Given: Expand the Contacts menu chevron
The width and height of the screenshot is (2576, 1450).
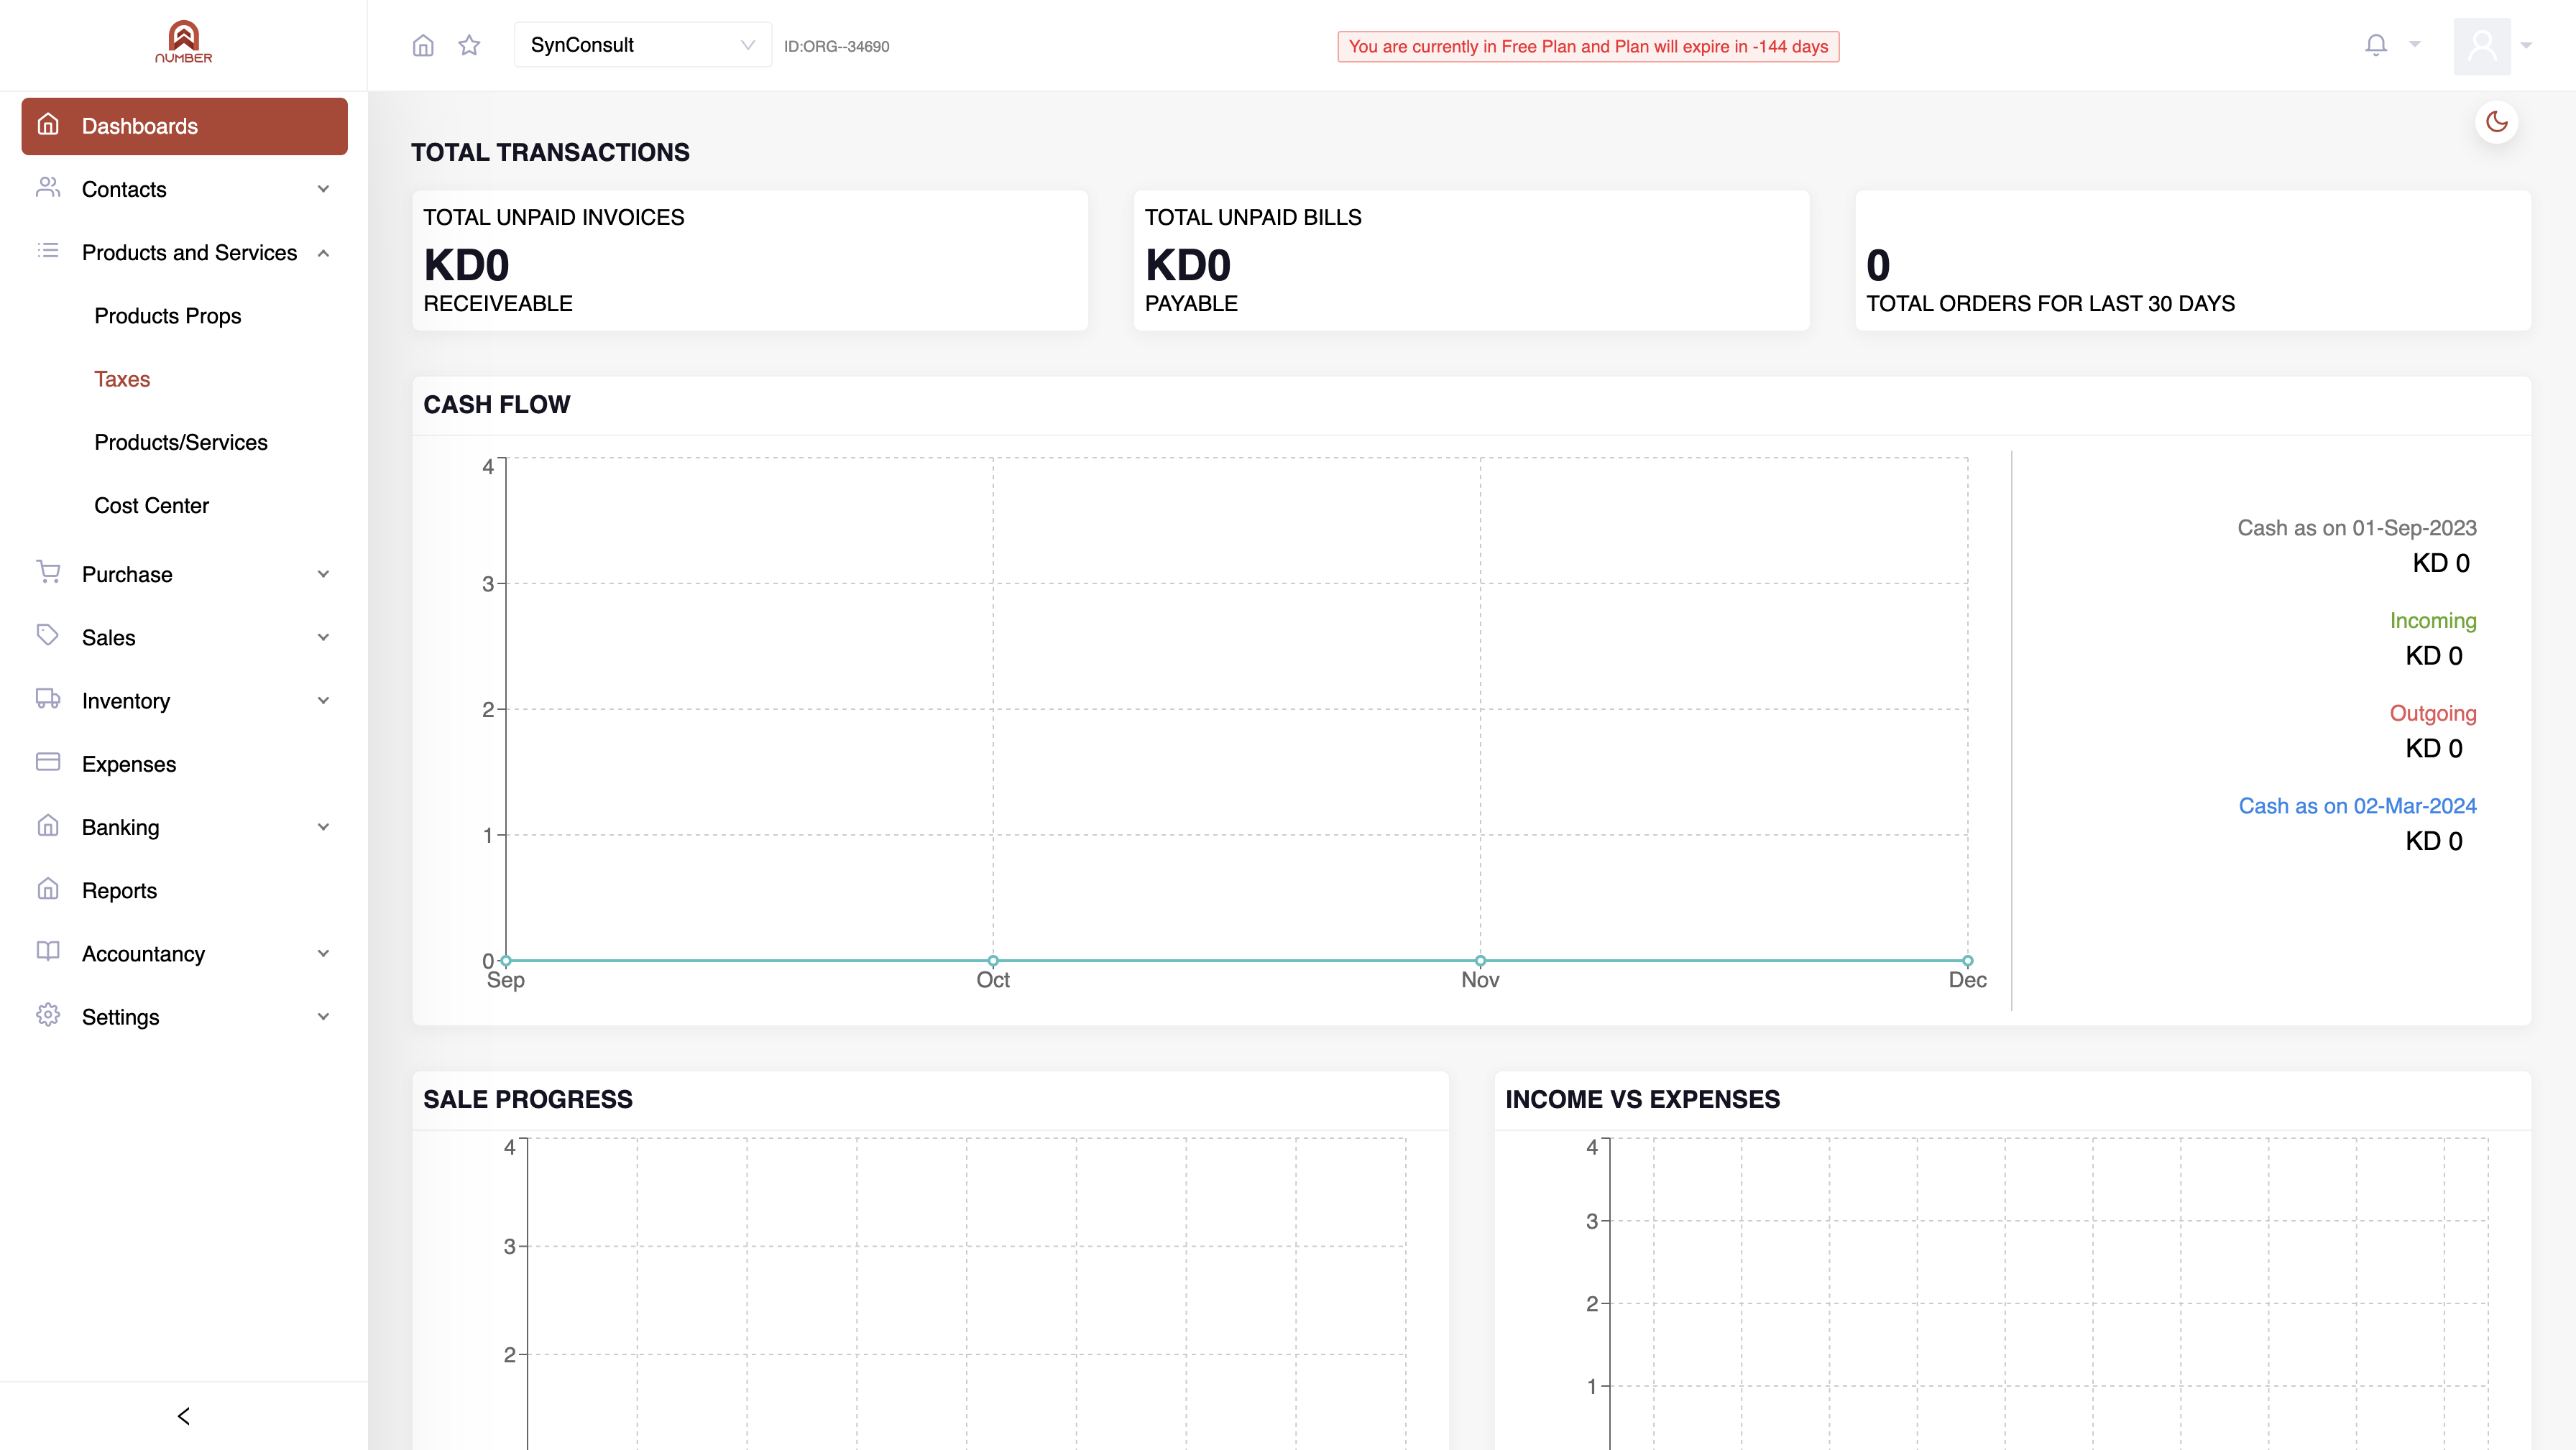Looking at the screenshot, I should [x=323, y=189].
